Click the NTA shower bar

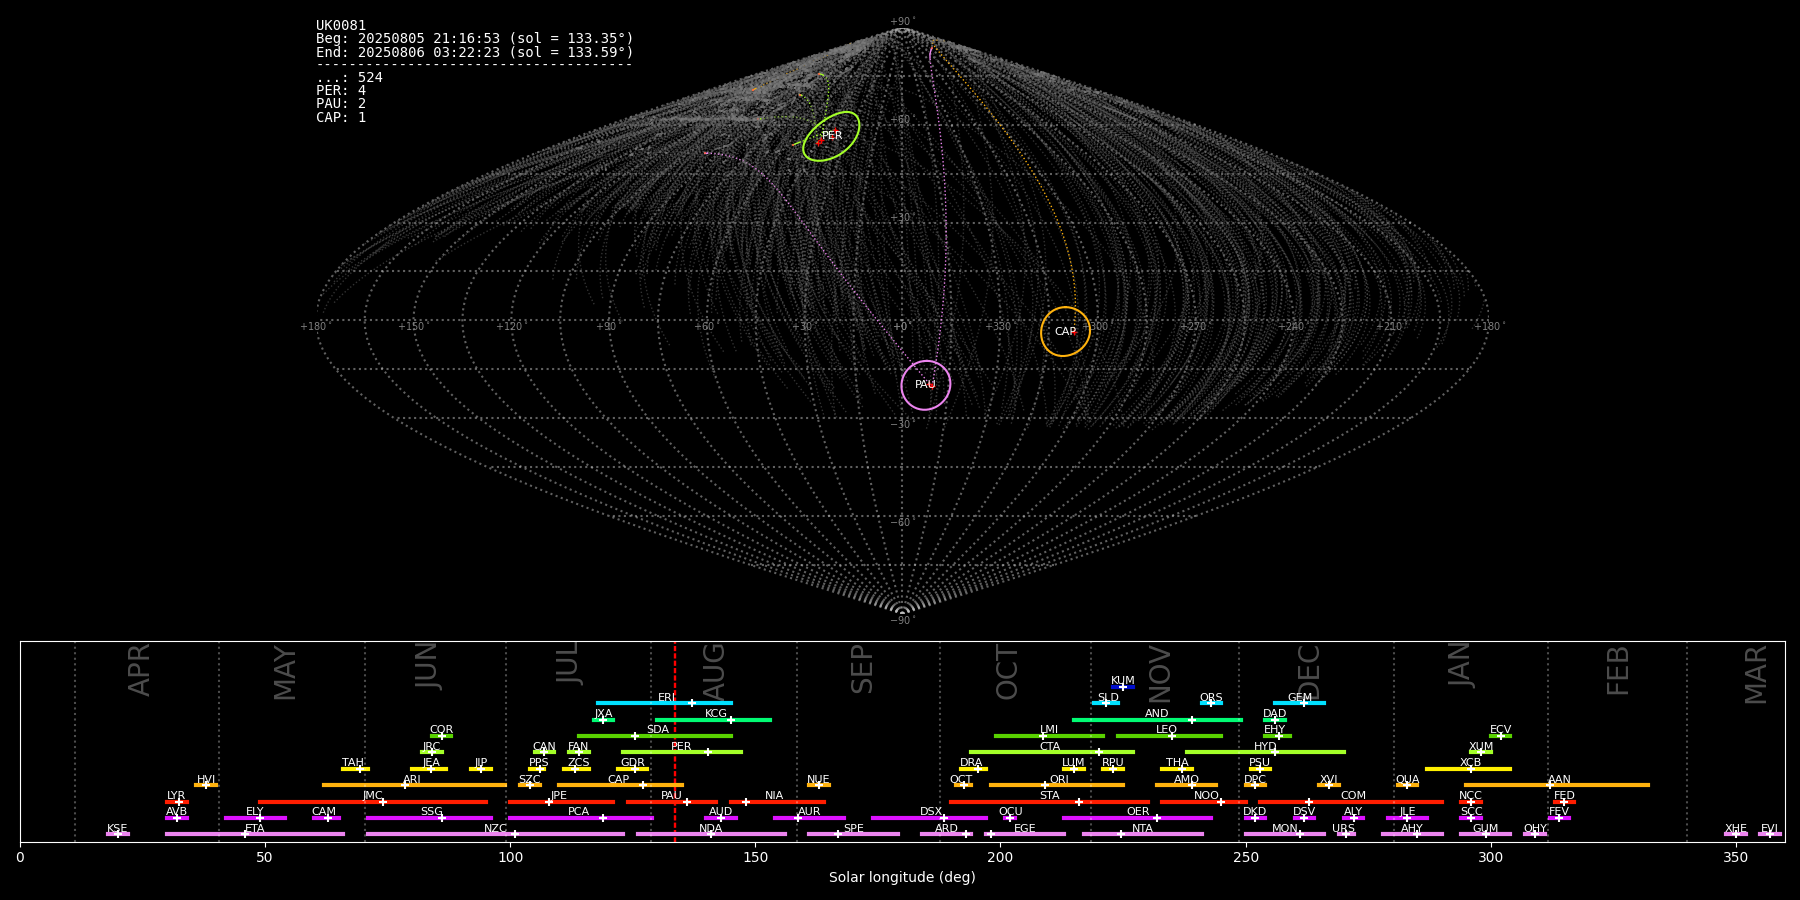[x=1142, y=834]
